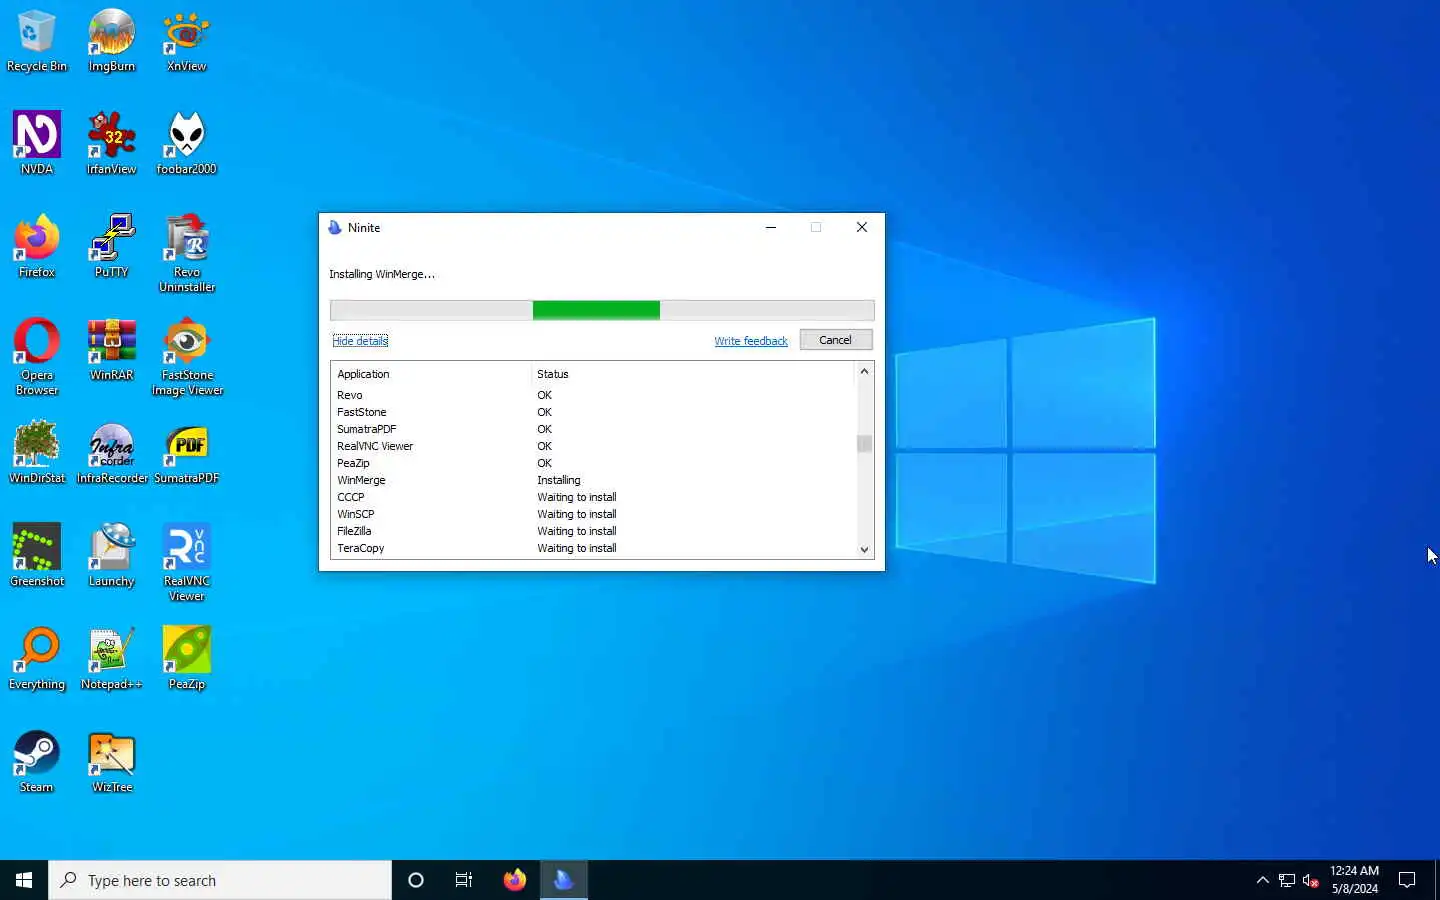Click the NVDA desktop icon
Viewport: 1440px width, 900px height.
click(37, 144)
